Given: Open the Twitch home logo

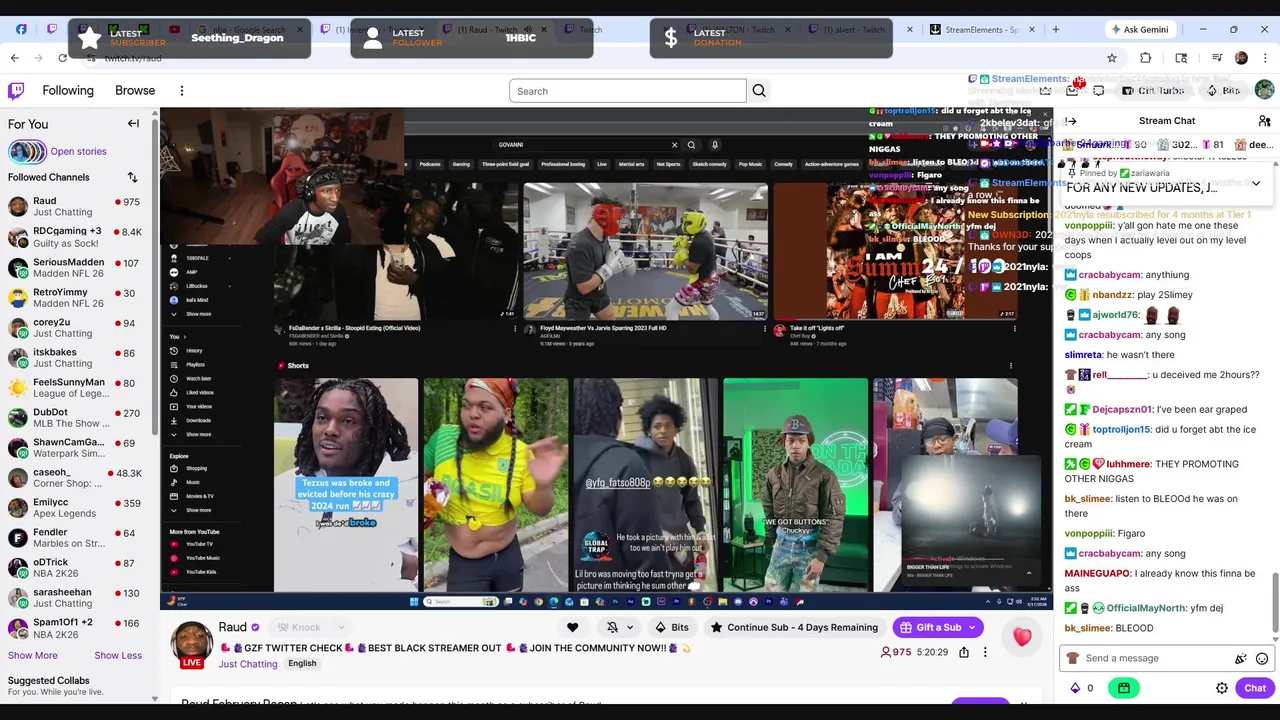Looking at the screenshot, I should tap(16, 91).
